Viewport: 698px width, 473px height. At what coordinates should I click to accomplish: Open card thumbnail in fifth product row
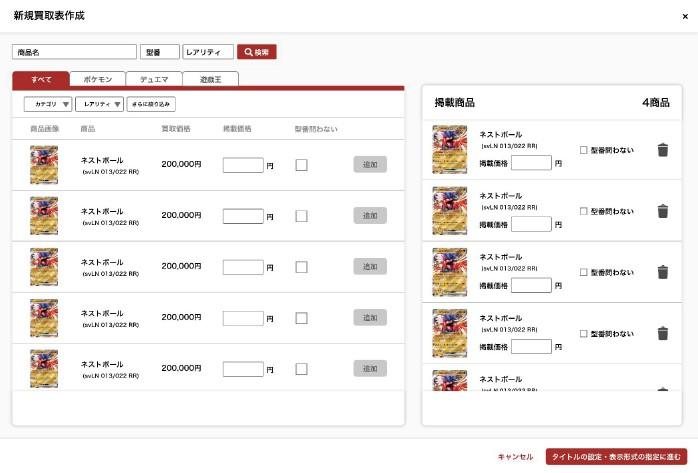(x=44, y=369)
